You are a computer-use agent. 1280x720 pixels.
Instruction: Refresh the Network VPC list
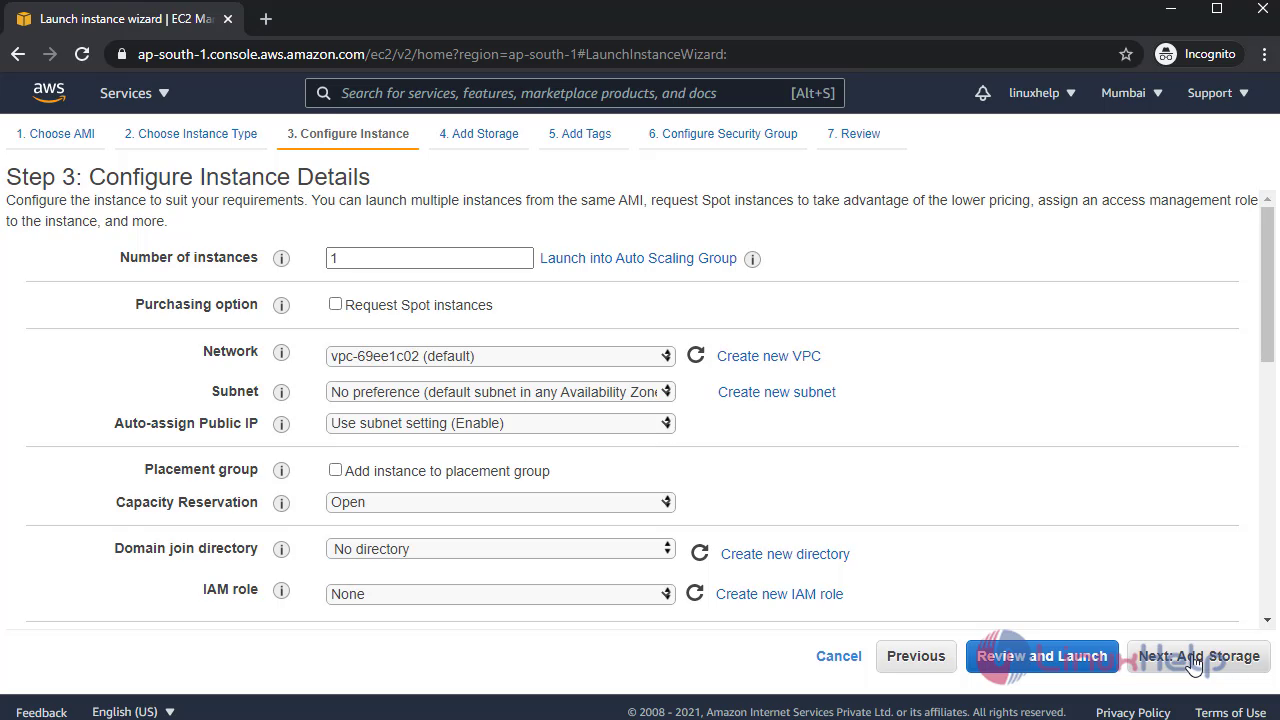tap(696, 355)
